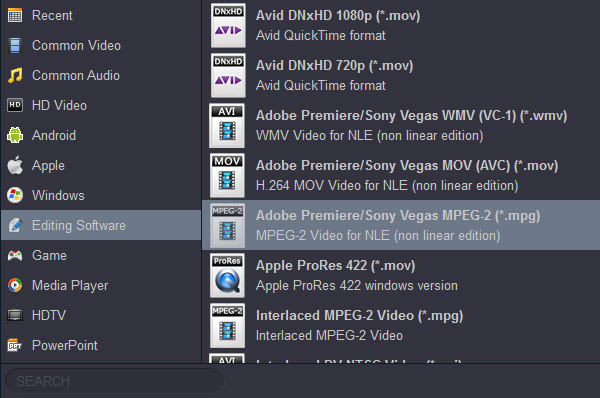Click the Windows logo icon
The height and width of the screenshot is (398, 600).
point(15,195)
